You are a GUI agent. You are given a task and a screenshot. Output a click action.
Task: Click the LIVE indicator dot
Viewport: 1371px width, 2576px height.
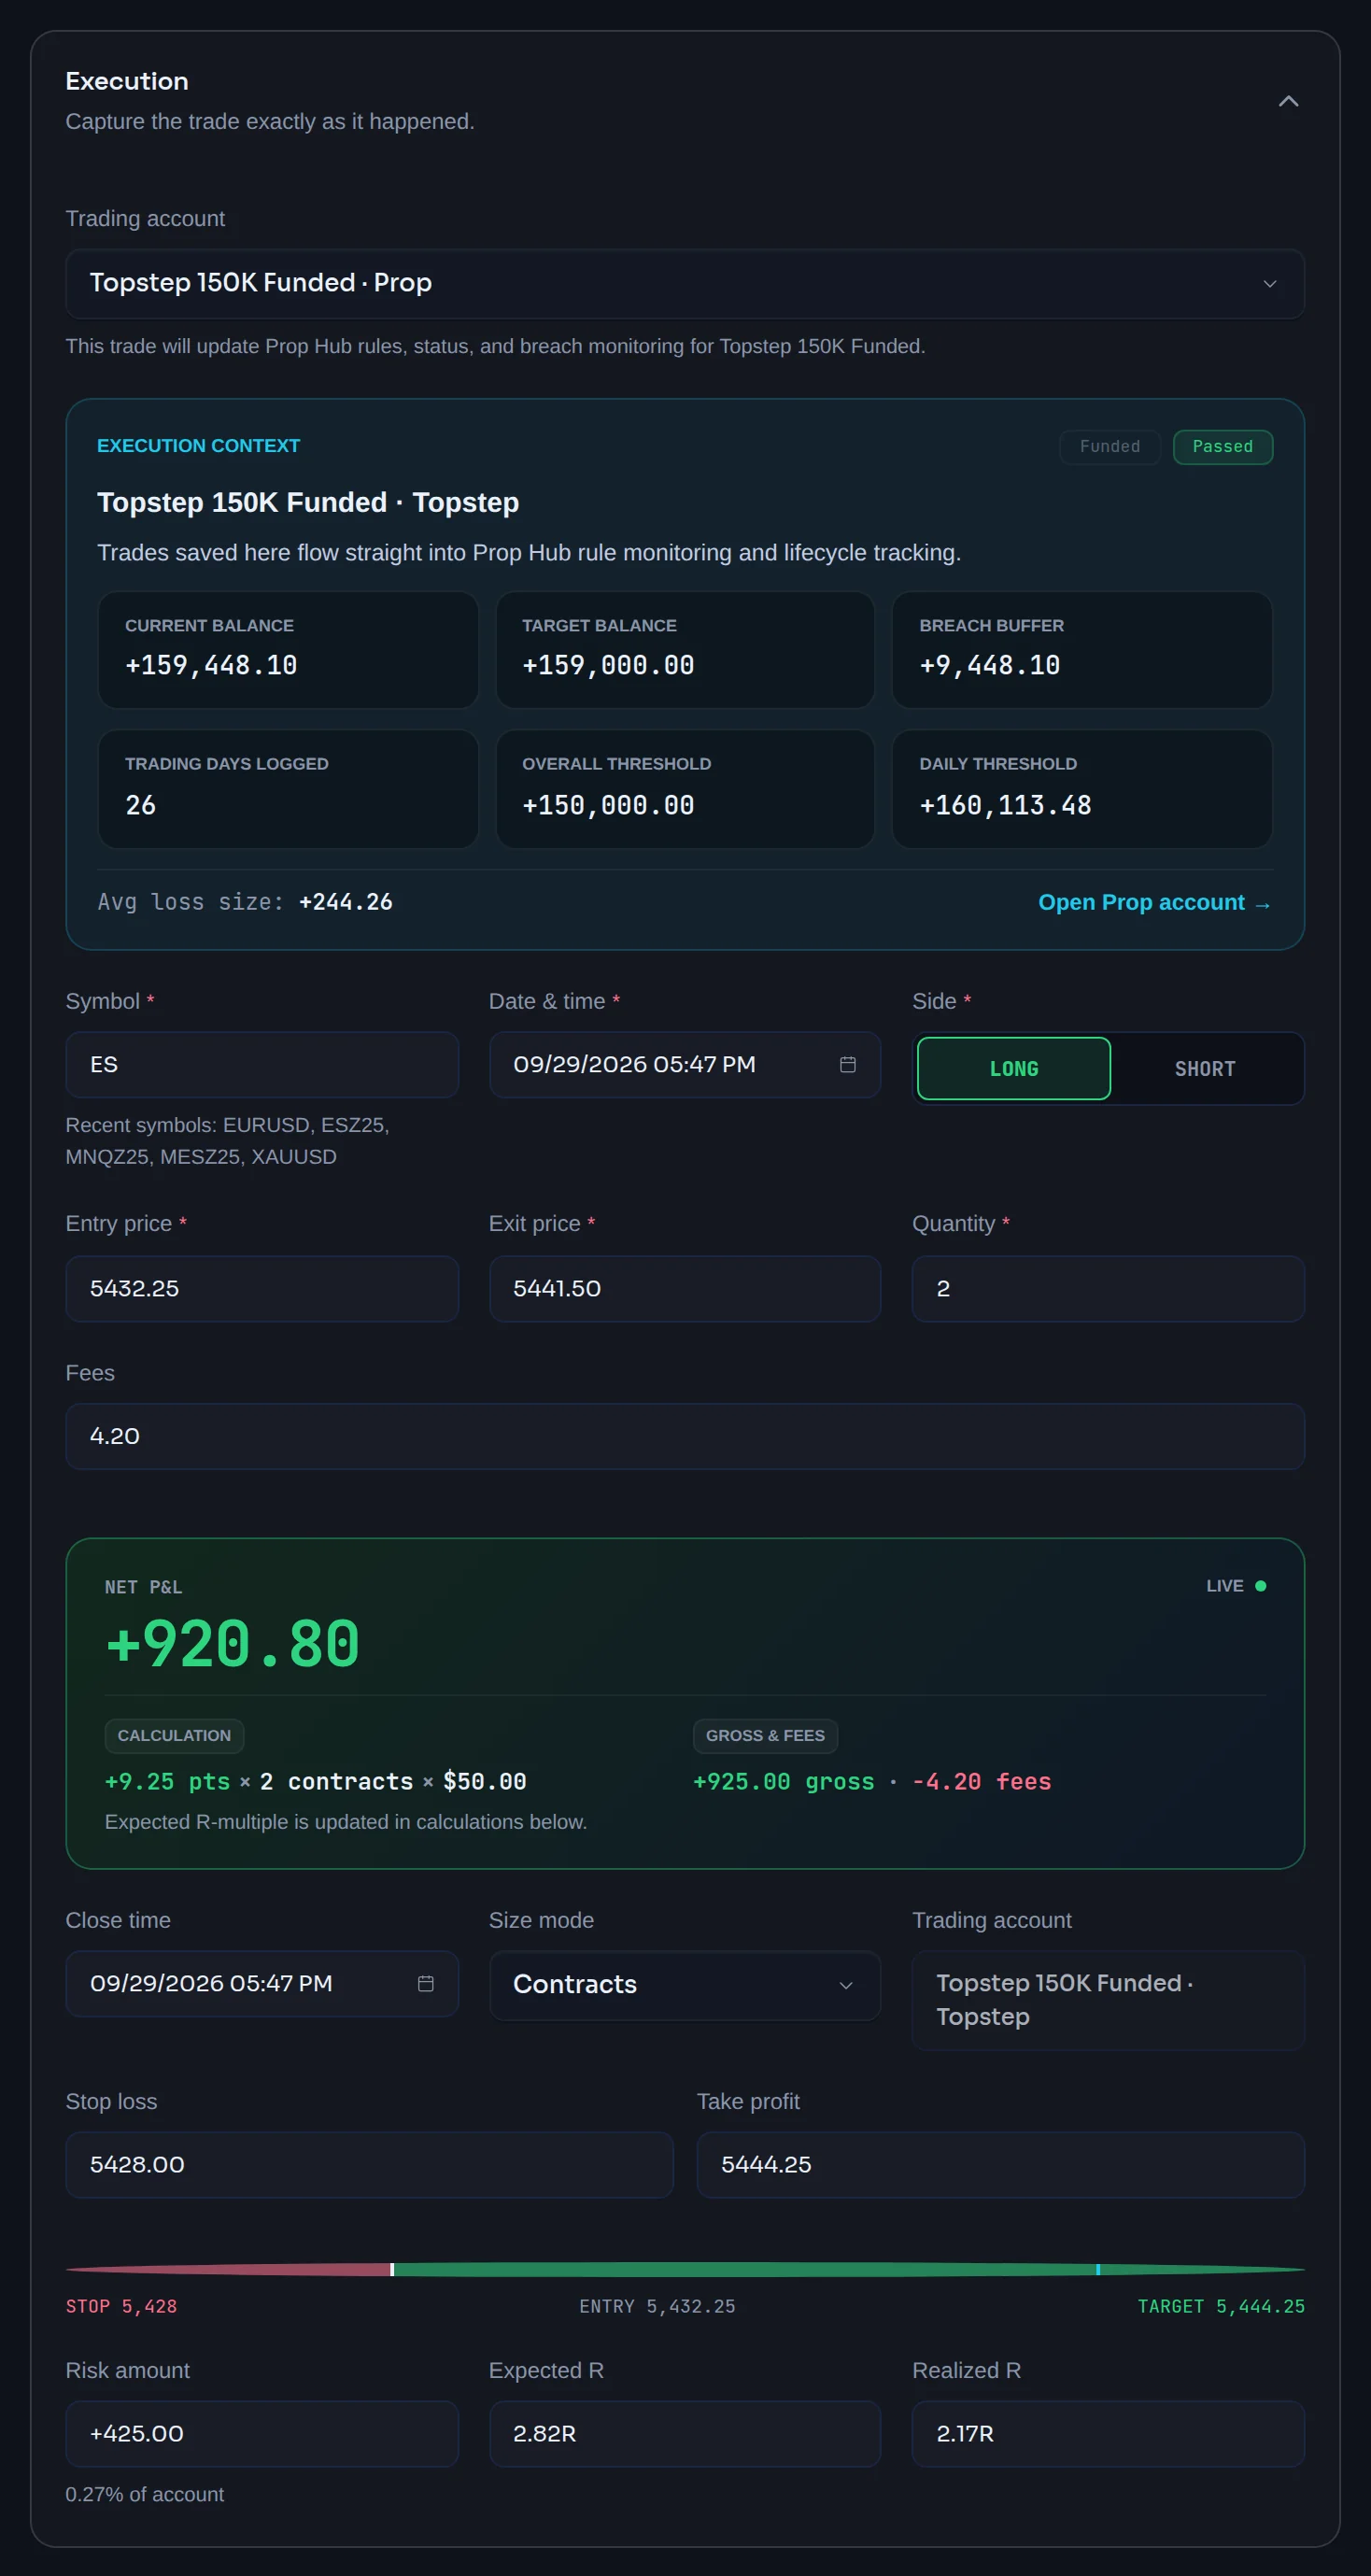(1260, 1585)
